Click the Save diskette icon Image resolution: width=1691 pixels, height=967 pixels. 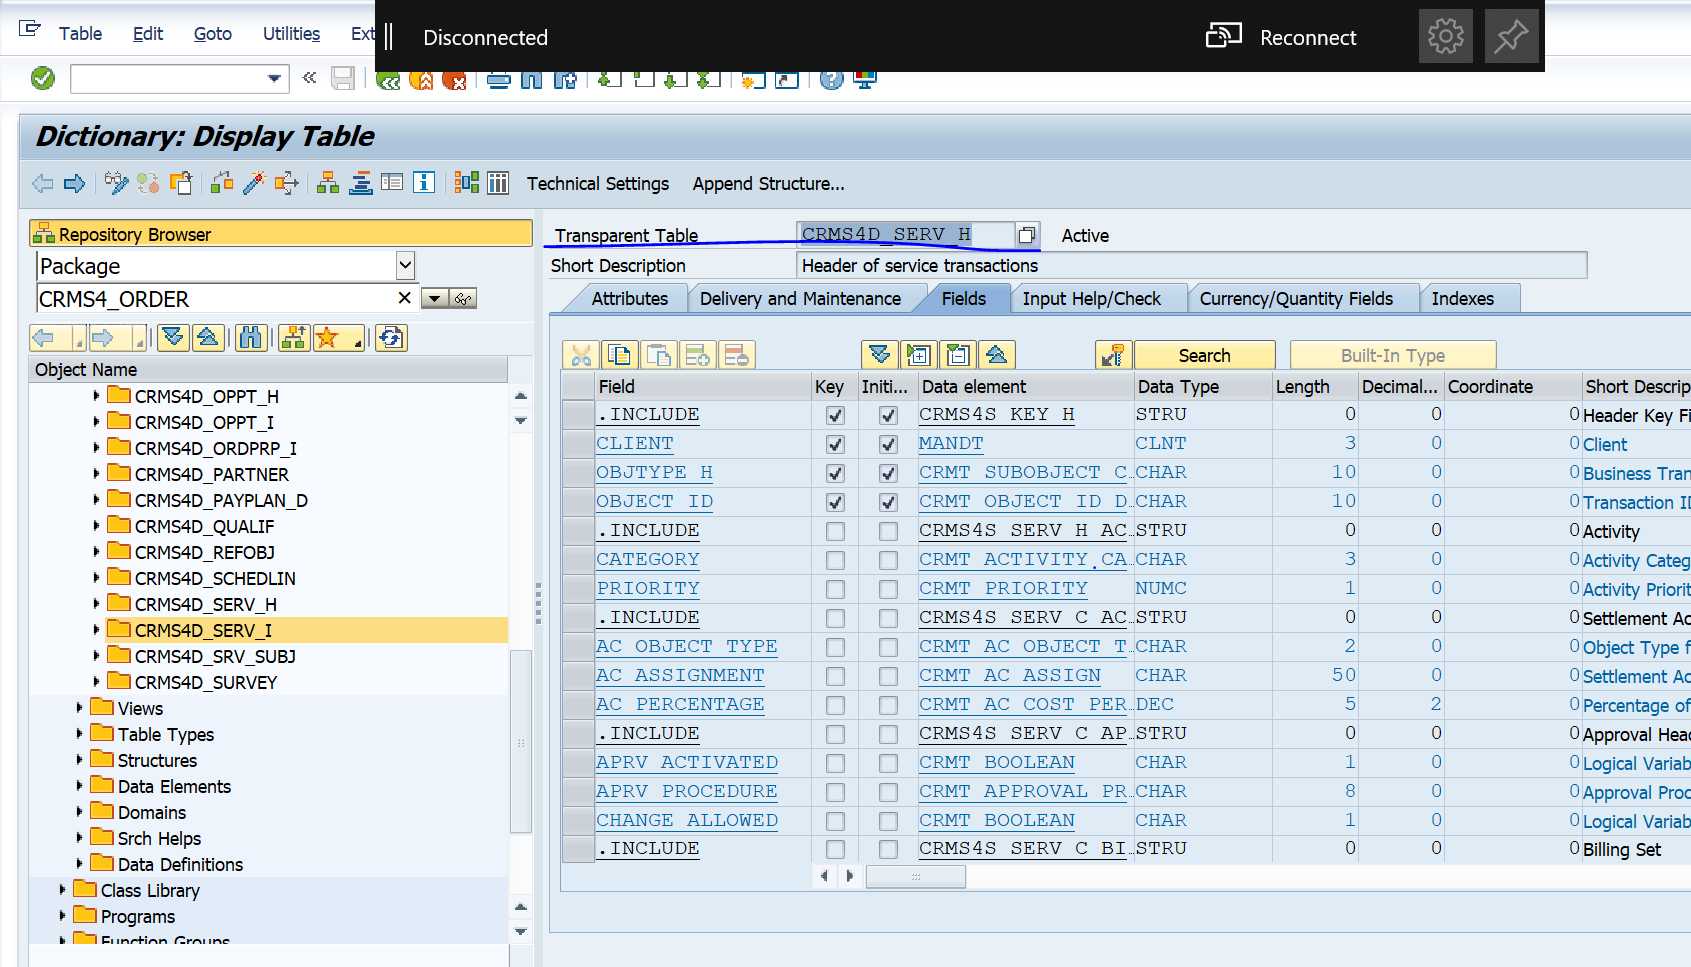click(x=343, y=78)
